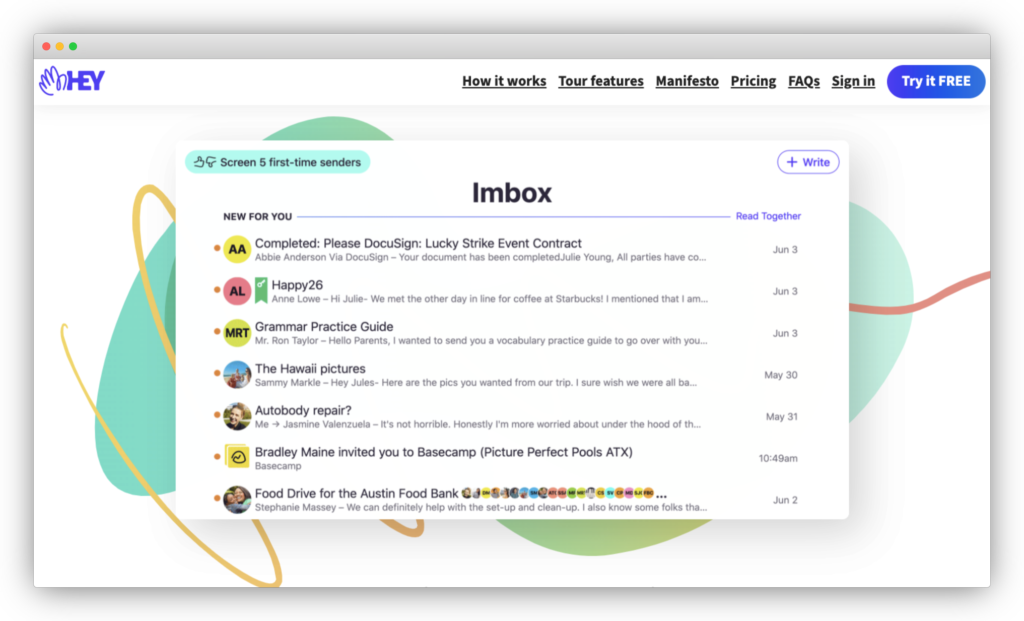Click the yellow MRT avatar icon
The height and width of the screenshot is (621, 1024).
[237, 333]
